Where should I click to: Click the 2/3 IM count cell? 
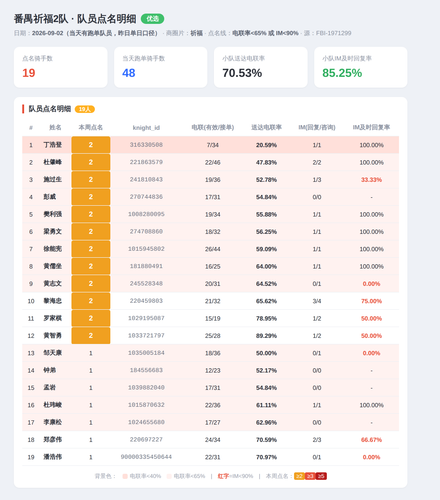coord(317,440)
